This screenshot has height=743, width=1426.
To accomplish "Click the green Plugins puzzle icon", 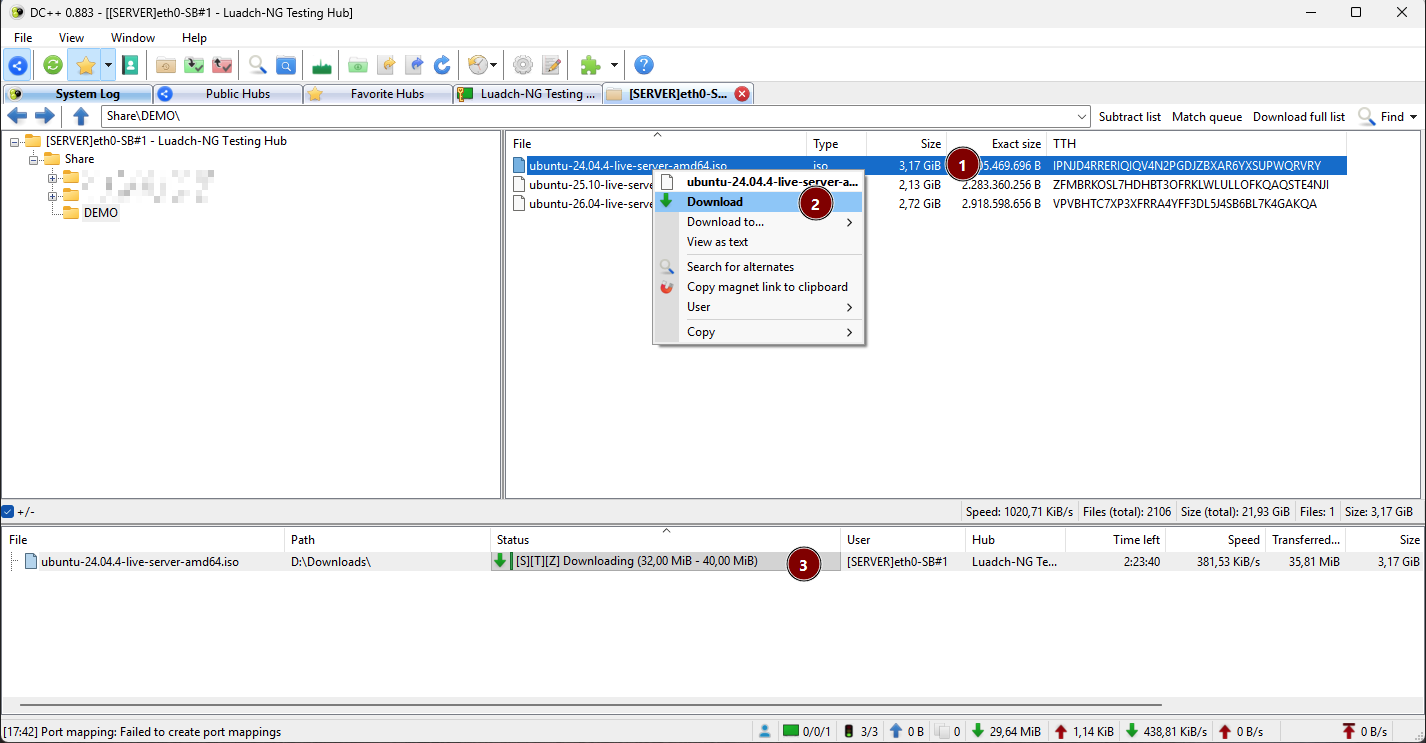I will [590, 65].
